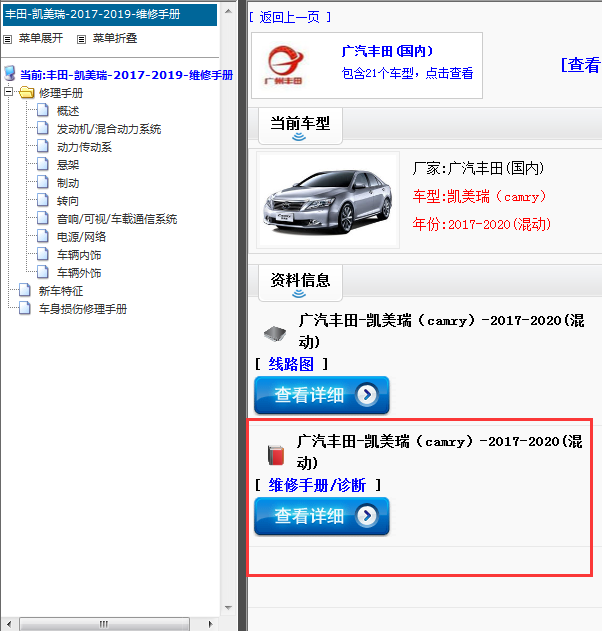Screen dimensions: 602x631
Task: Collapse the 修理手册 tree node
Action: tap(8, 91)
